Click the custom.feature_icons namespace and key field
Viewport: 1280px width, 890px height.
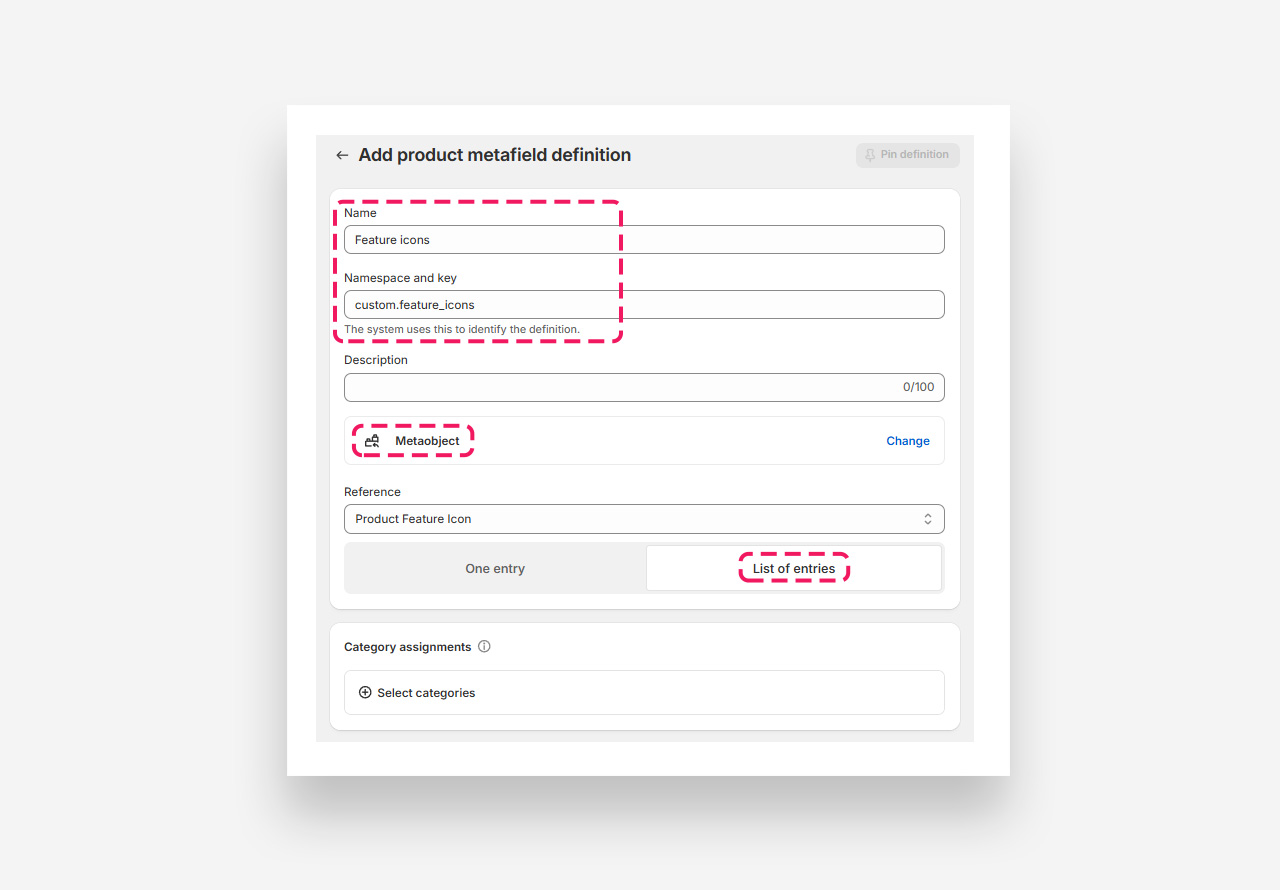(644, 305)
